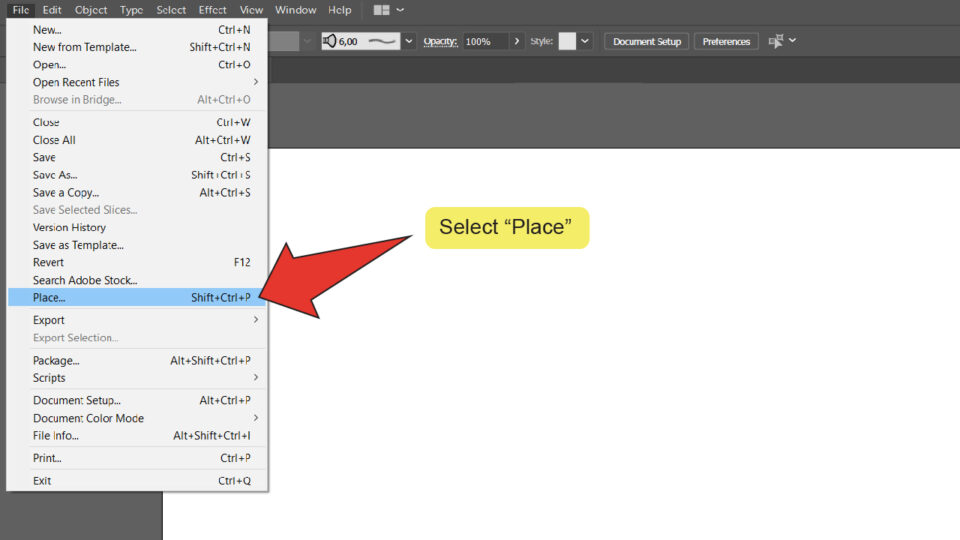
Task: Select Place... in File menu
Action: pos(138,298)
